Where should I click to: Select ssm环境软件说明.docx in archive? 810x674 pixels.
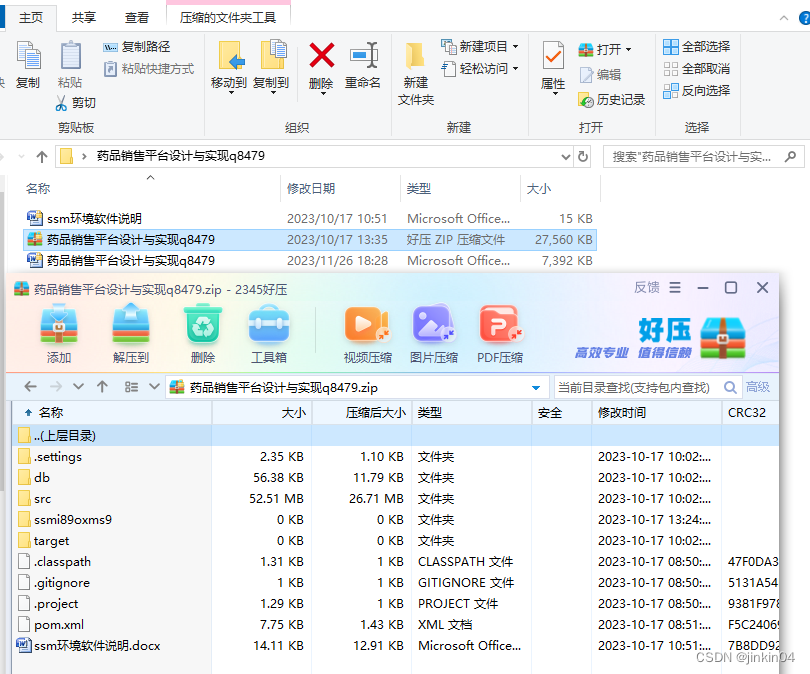pos(395,646)
